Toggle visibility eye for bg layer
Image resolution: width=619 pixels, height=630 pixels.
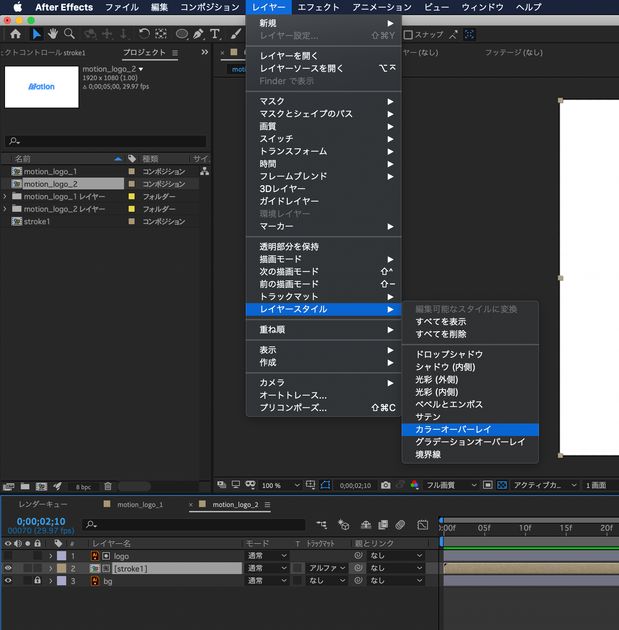tap(8, 581)
